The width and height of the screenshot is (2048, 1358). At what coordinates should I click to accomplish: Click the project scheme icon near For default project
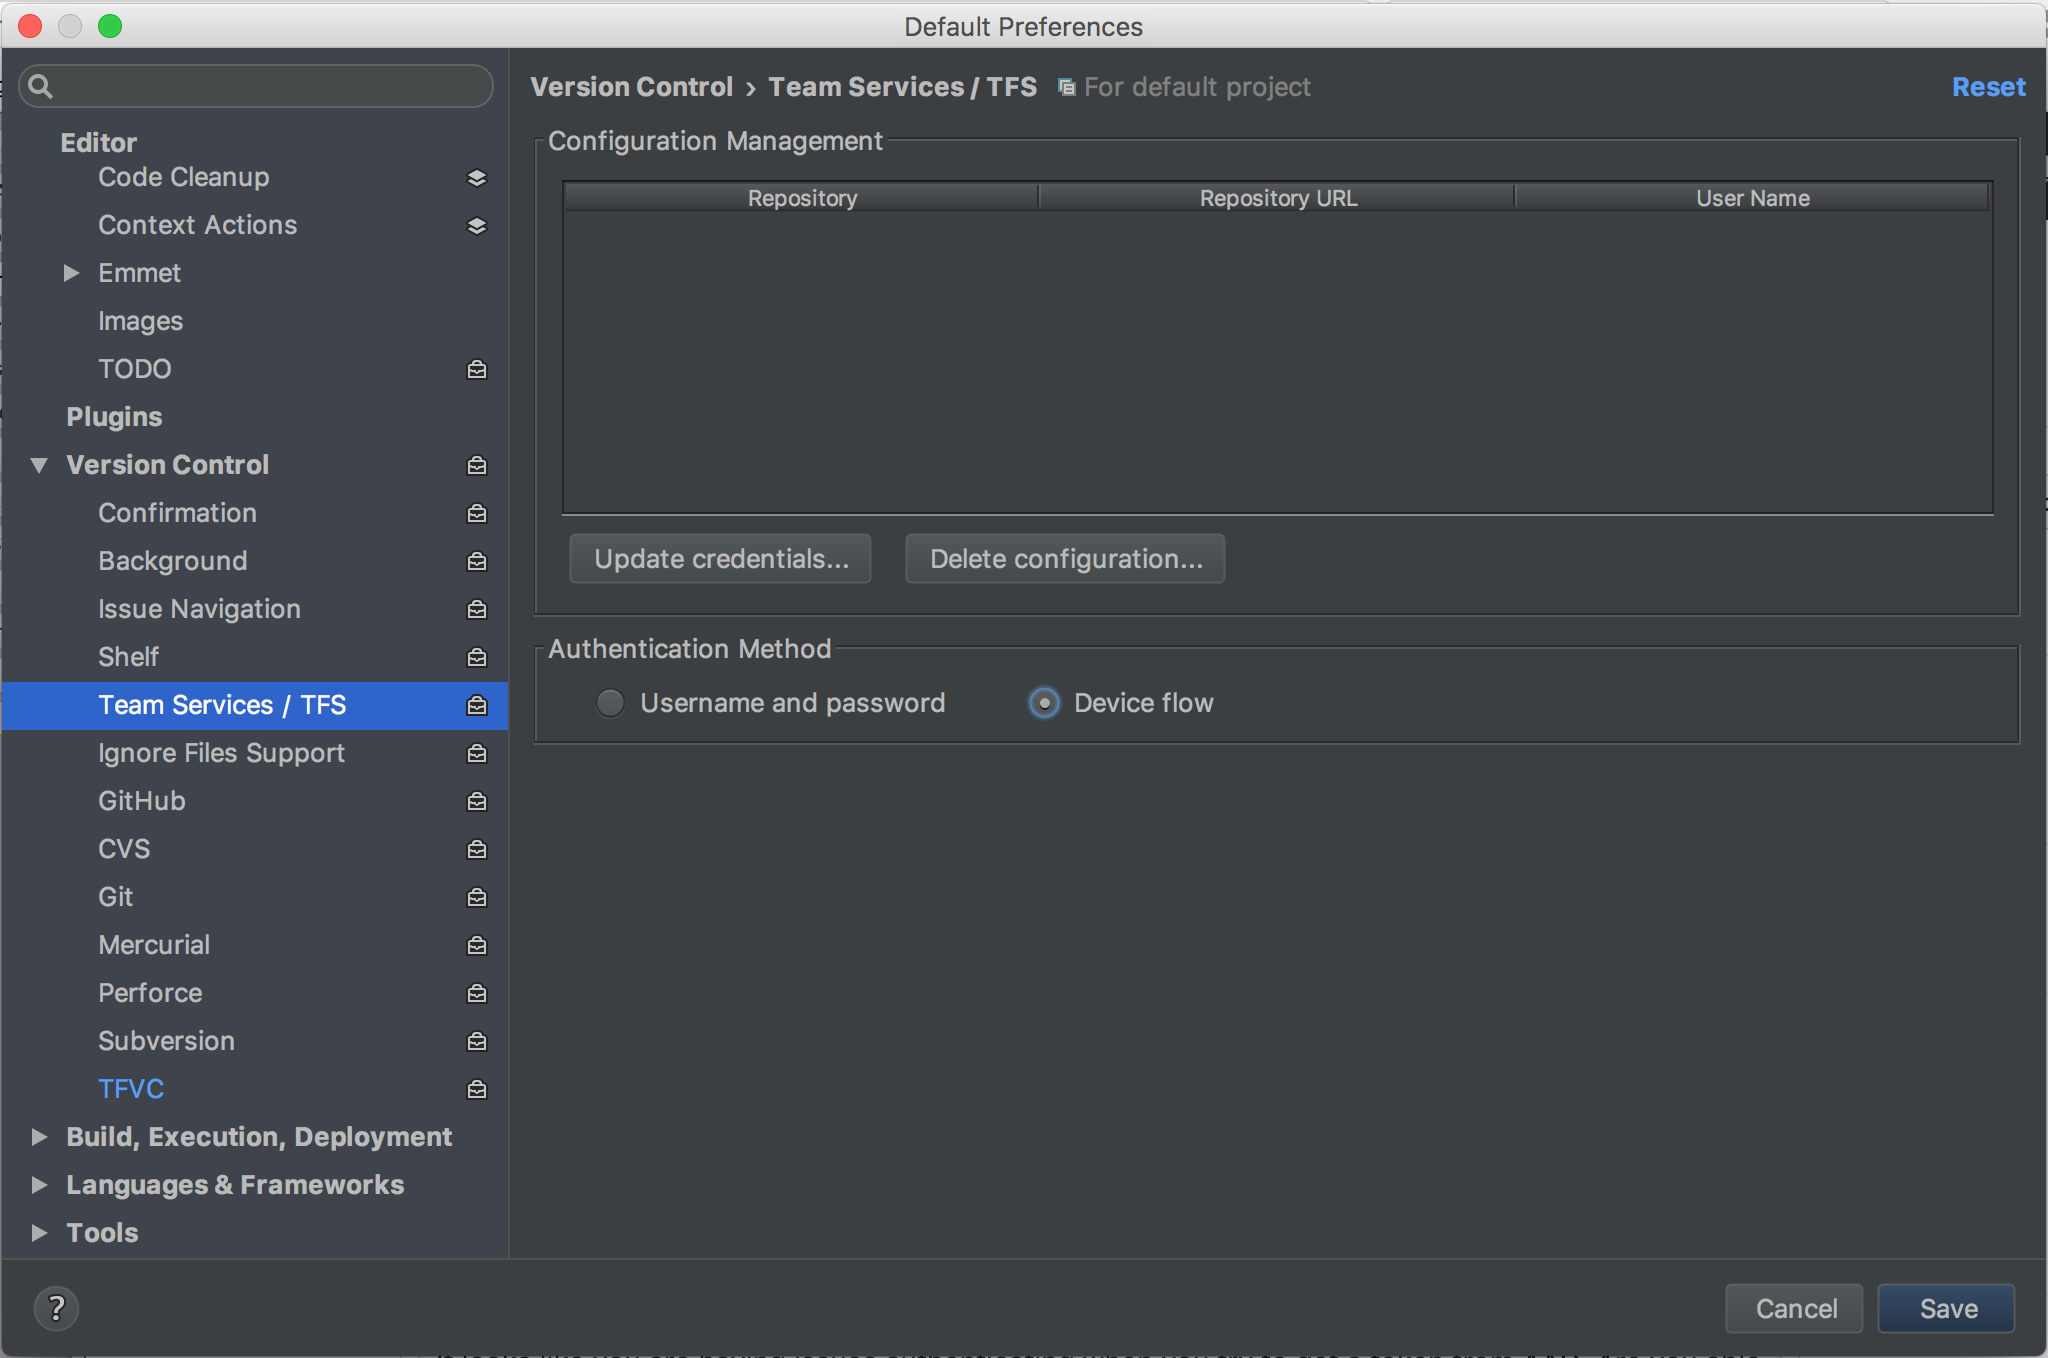click(1066, 87)
